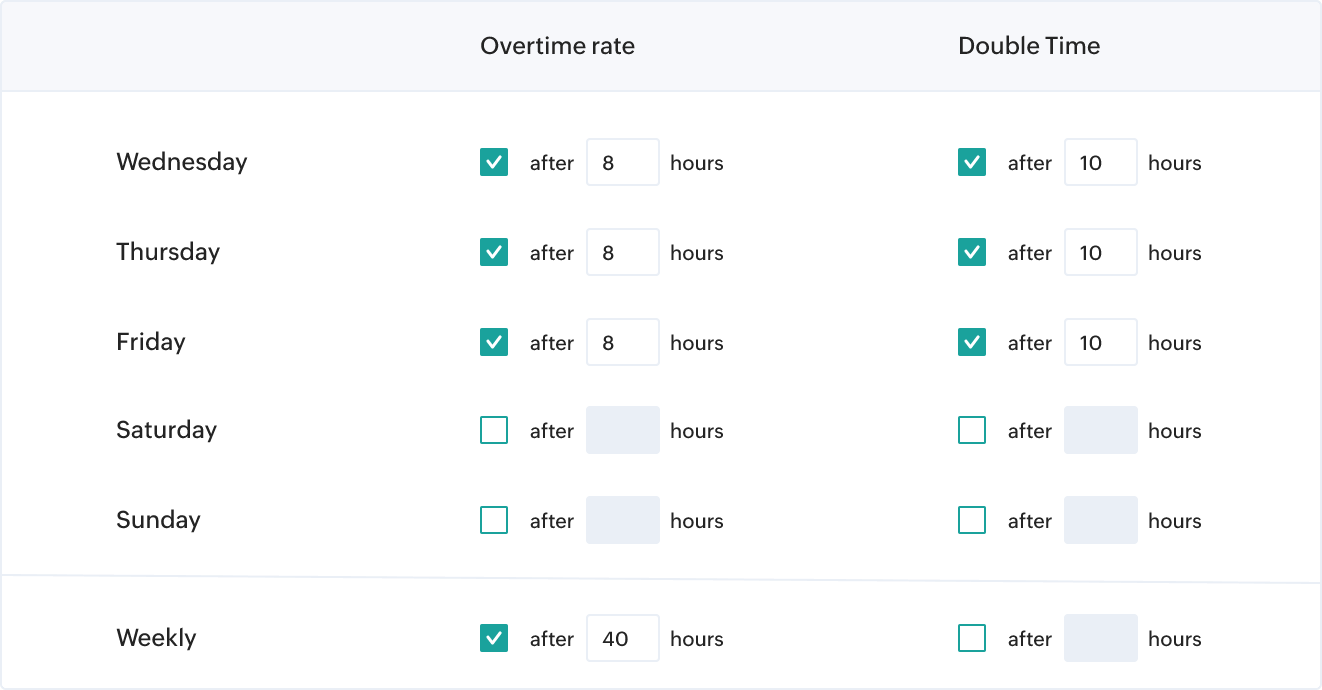Enable overtime rate for Saturday
The image size is (1322, 690).
click(493, 430)
